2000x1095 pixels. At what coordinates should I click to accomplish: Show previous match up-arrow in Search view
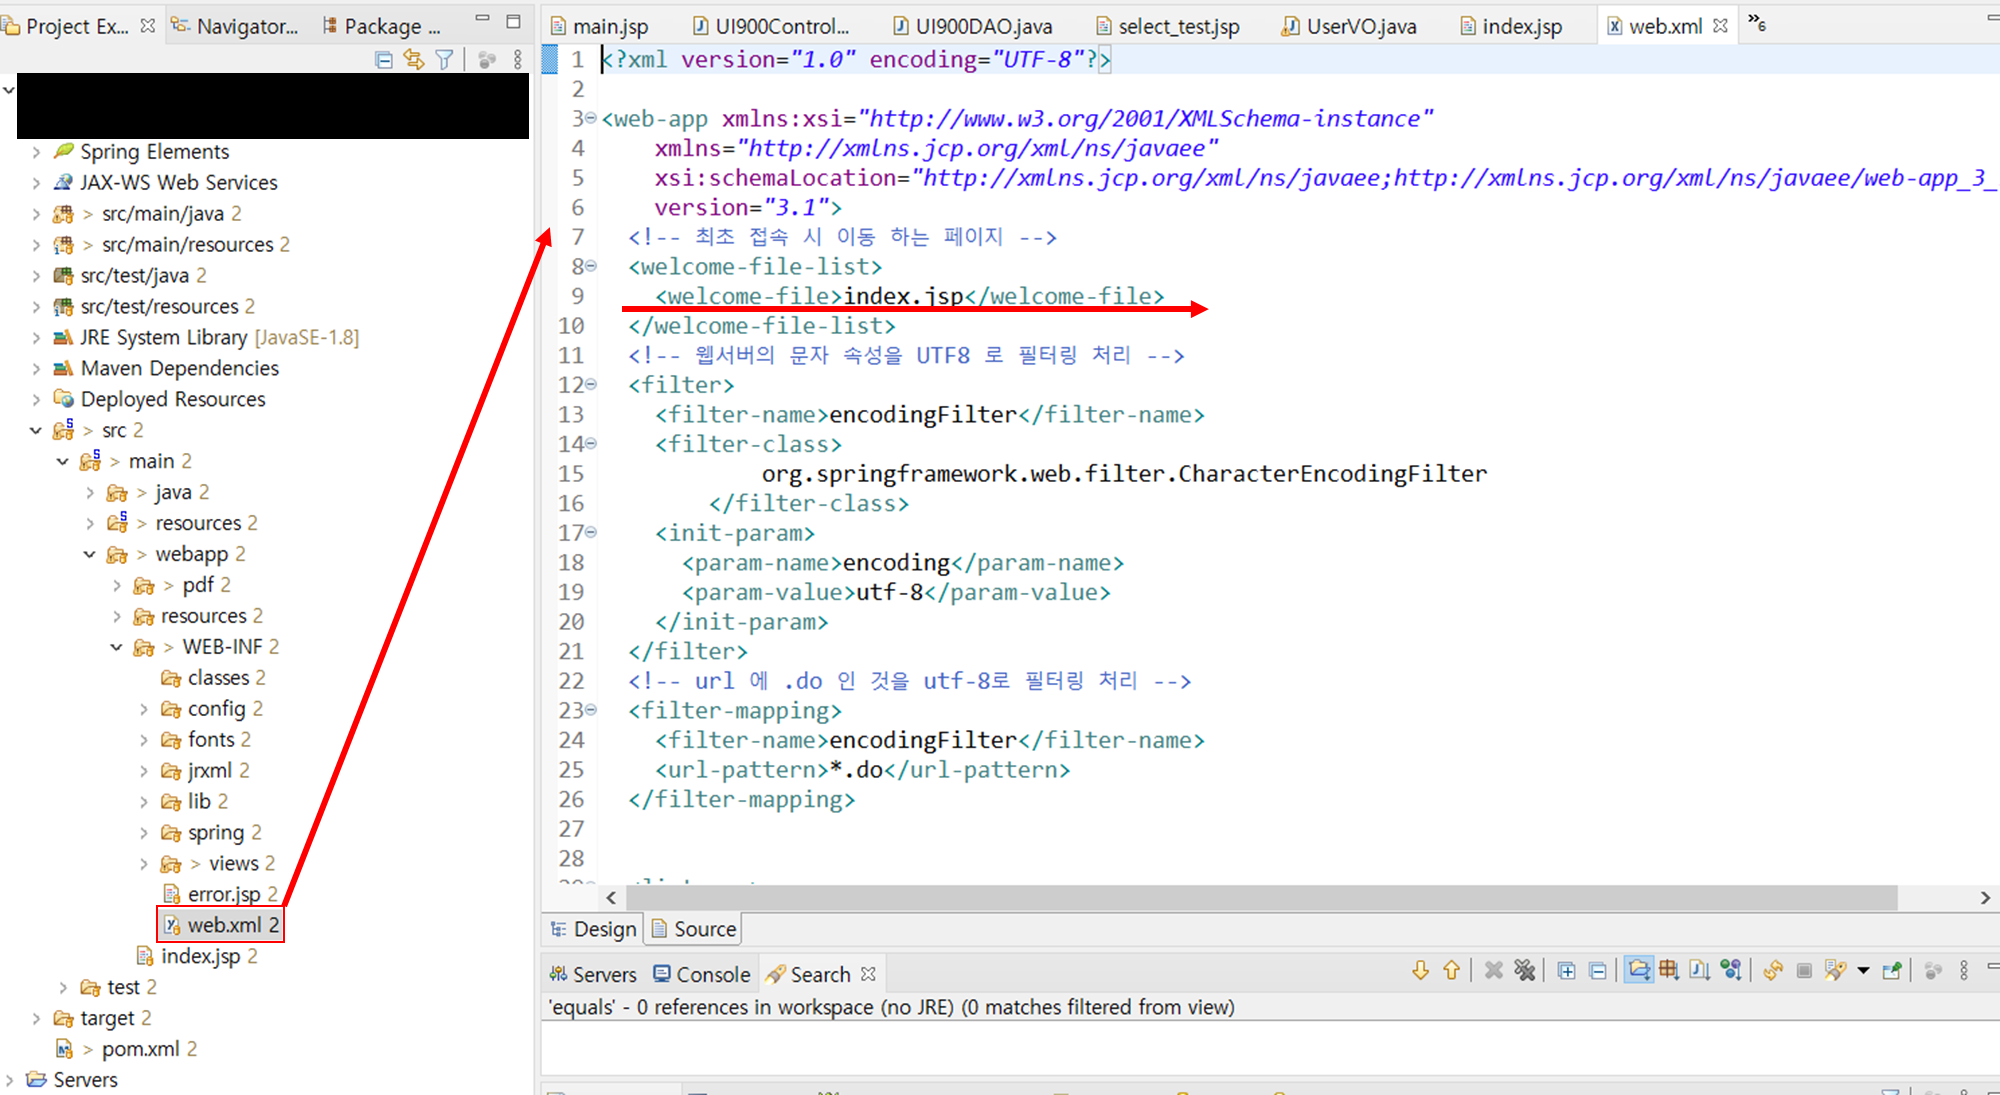point(1451,970)
